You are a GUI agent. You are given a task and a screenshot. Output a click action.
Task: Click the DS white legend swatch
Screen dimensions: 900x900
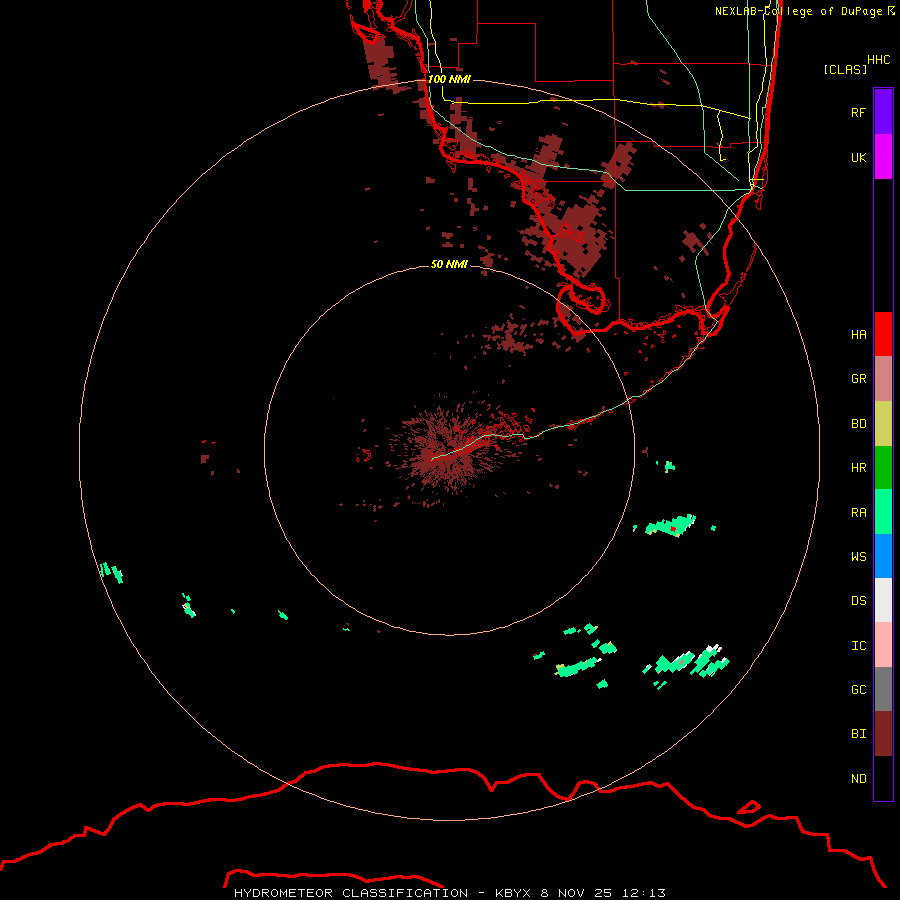(x=883, y=600)
